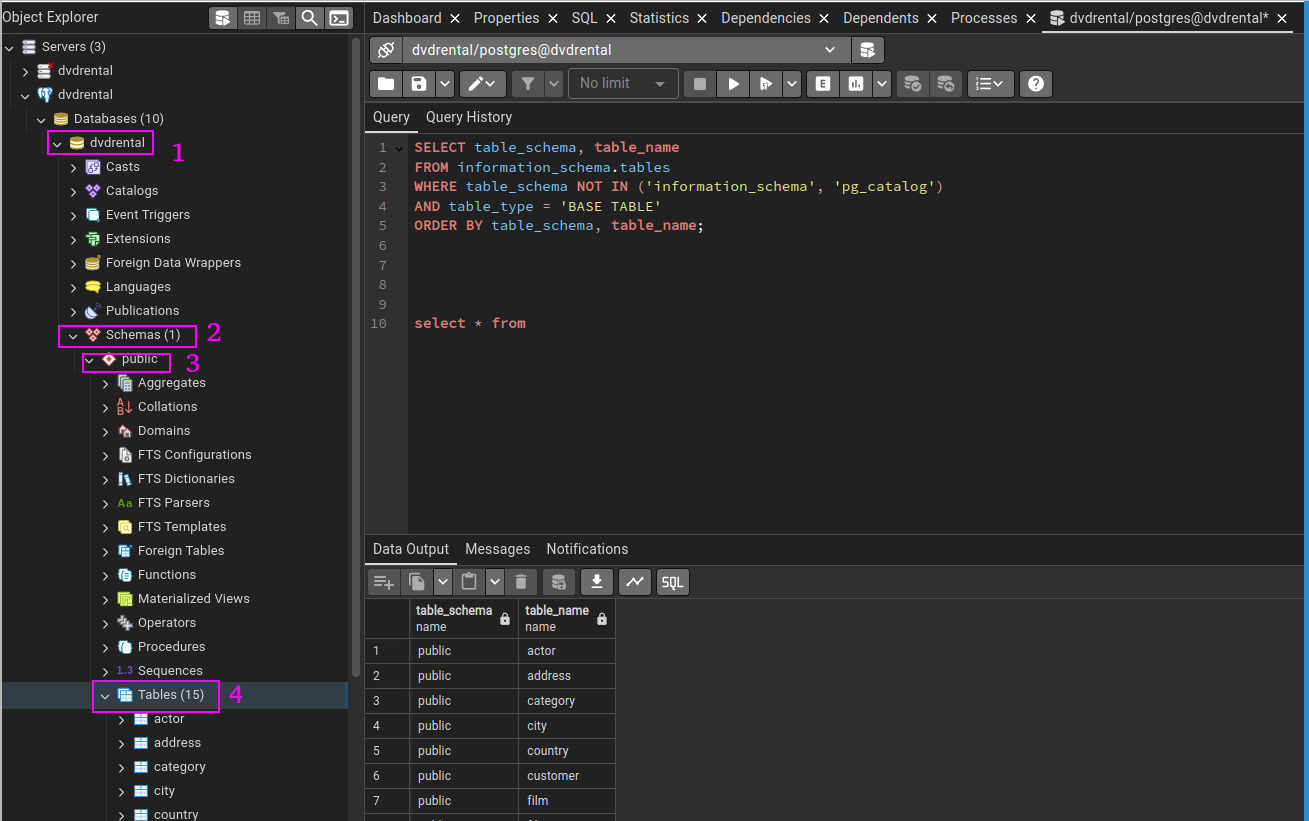Image resolution: width=1309 pixels, height=821 pixels.
Task: Click the Cancel query stop button
Action: 700,84
